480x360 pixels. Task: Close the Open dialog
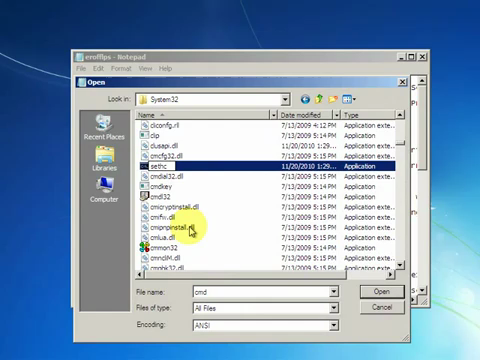403,82
